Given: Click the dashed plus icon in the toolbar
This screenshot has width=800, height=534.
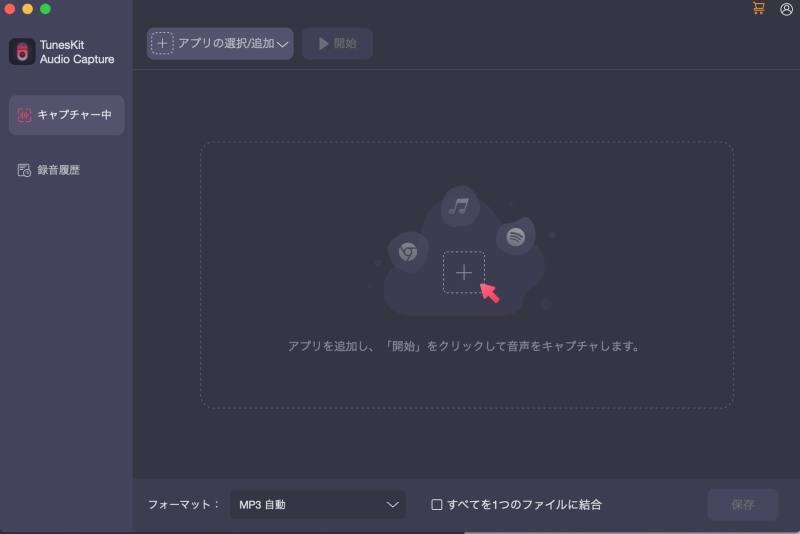Looking at the screenshot, I should tap(162, 43).
